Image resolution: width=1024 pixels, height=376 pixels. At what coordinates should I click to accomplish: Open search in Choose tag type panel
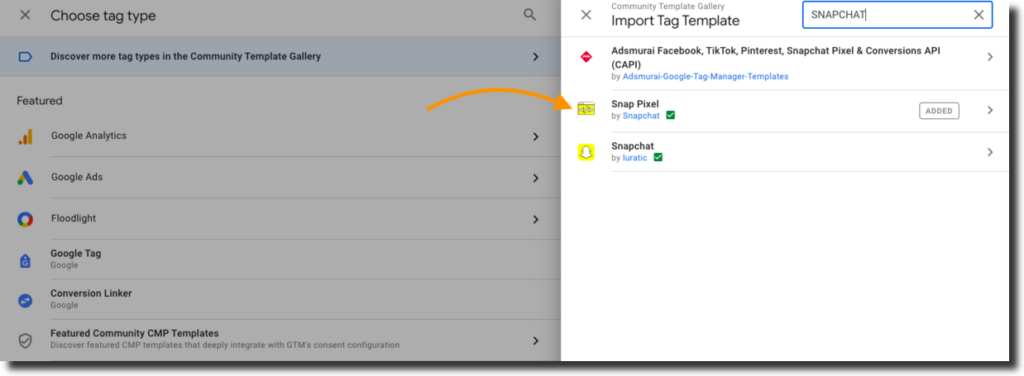pyautogui.click(x=530, y=15)
